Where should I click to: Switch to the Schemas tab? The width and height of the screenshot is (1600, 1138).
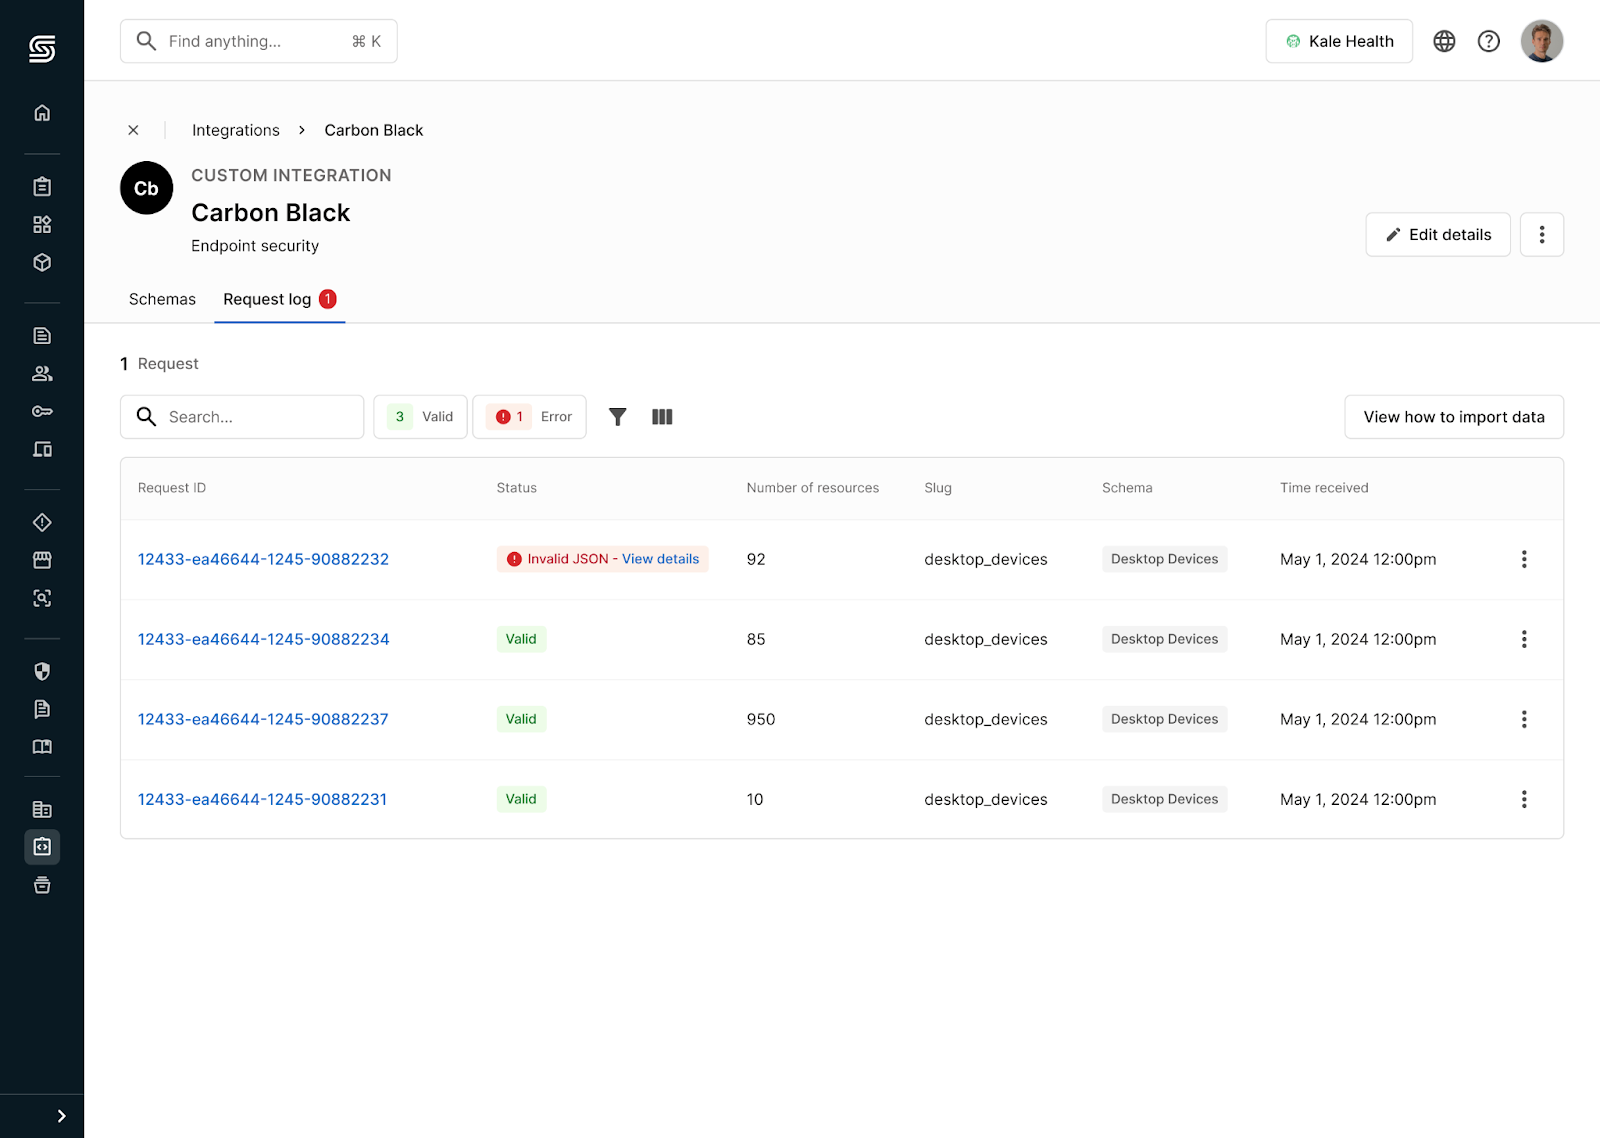162,299
